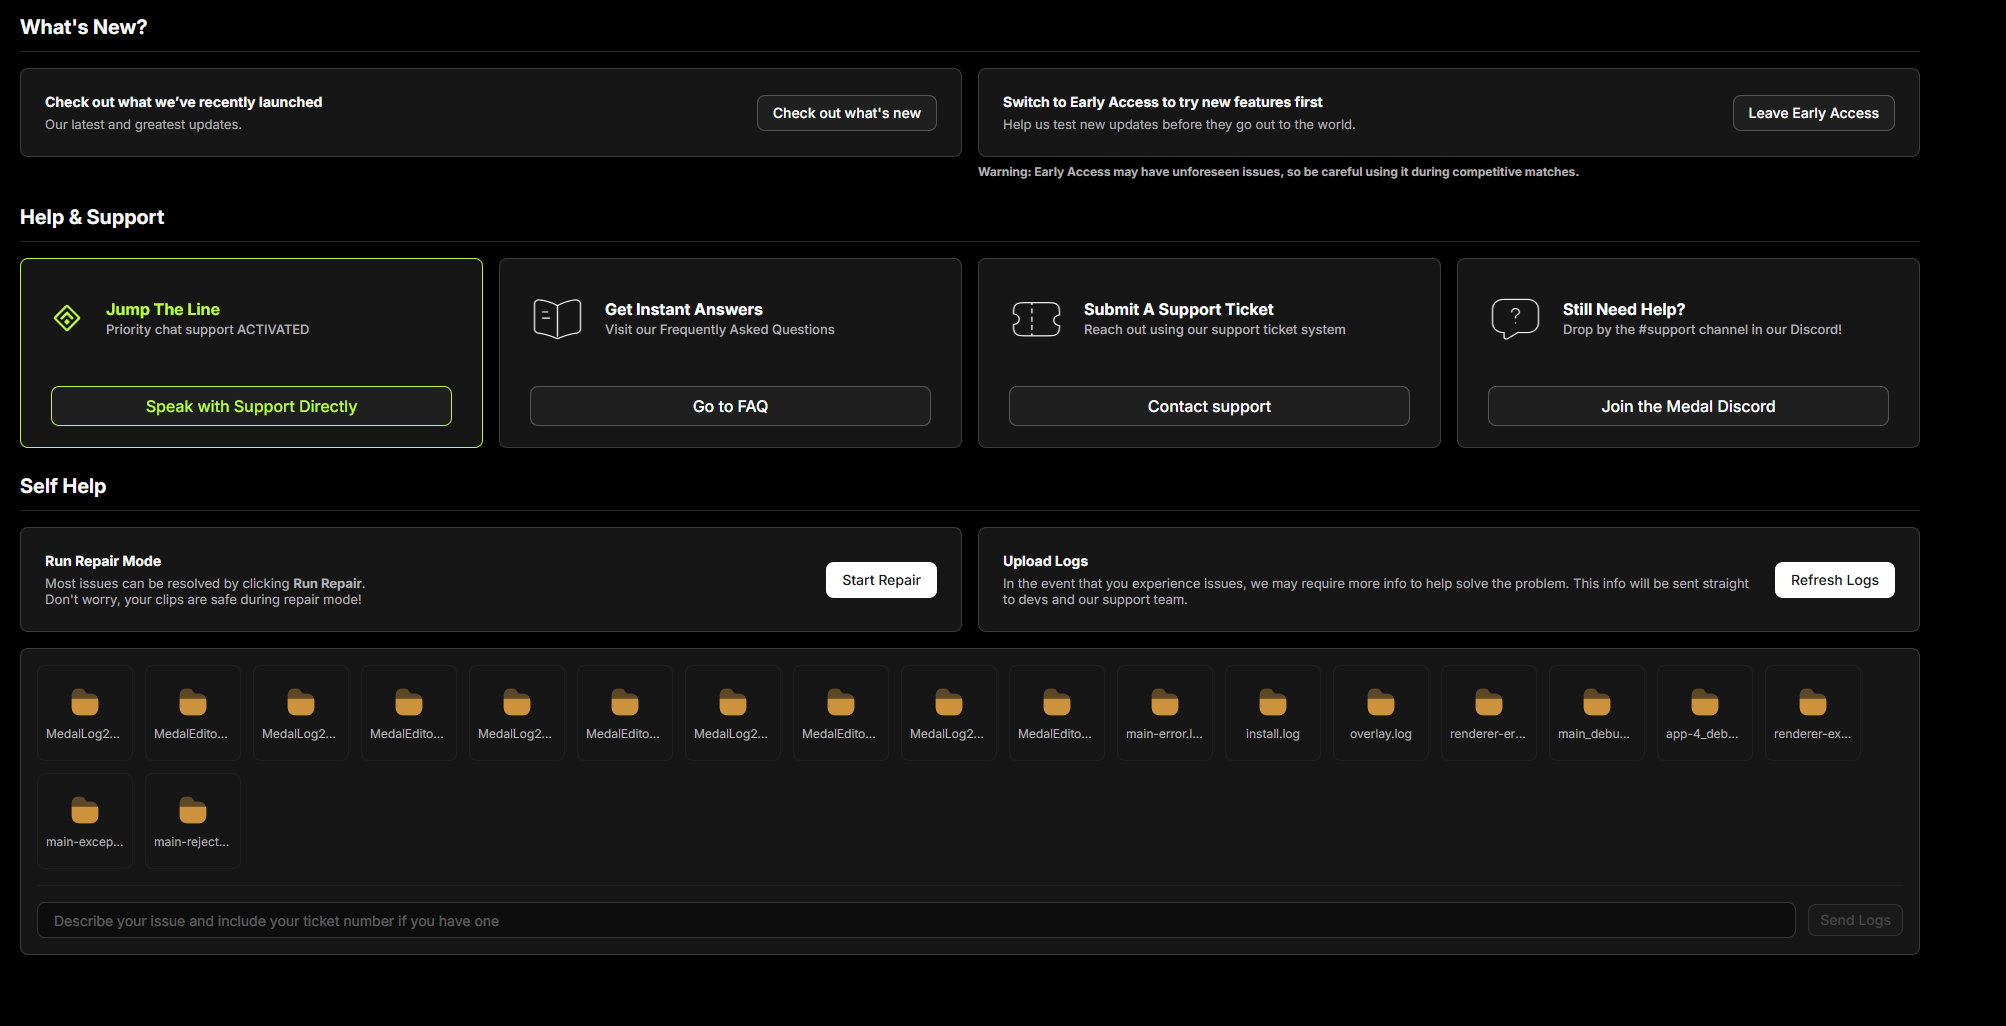Click the Run Repair Mode title
The width and height of the screenshot is (2006, 1026).
point(103,561)
